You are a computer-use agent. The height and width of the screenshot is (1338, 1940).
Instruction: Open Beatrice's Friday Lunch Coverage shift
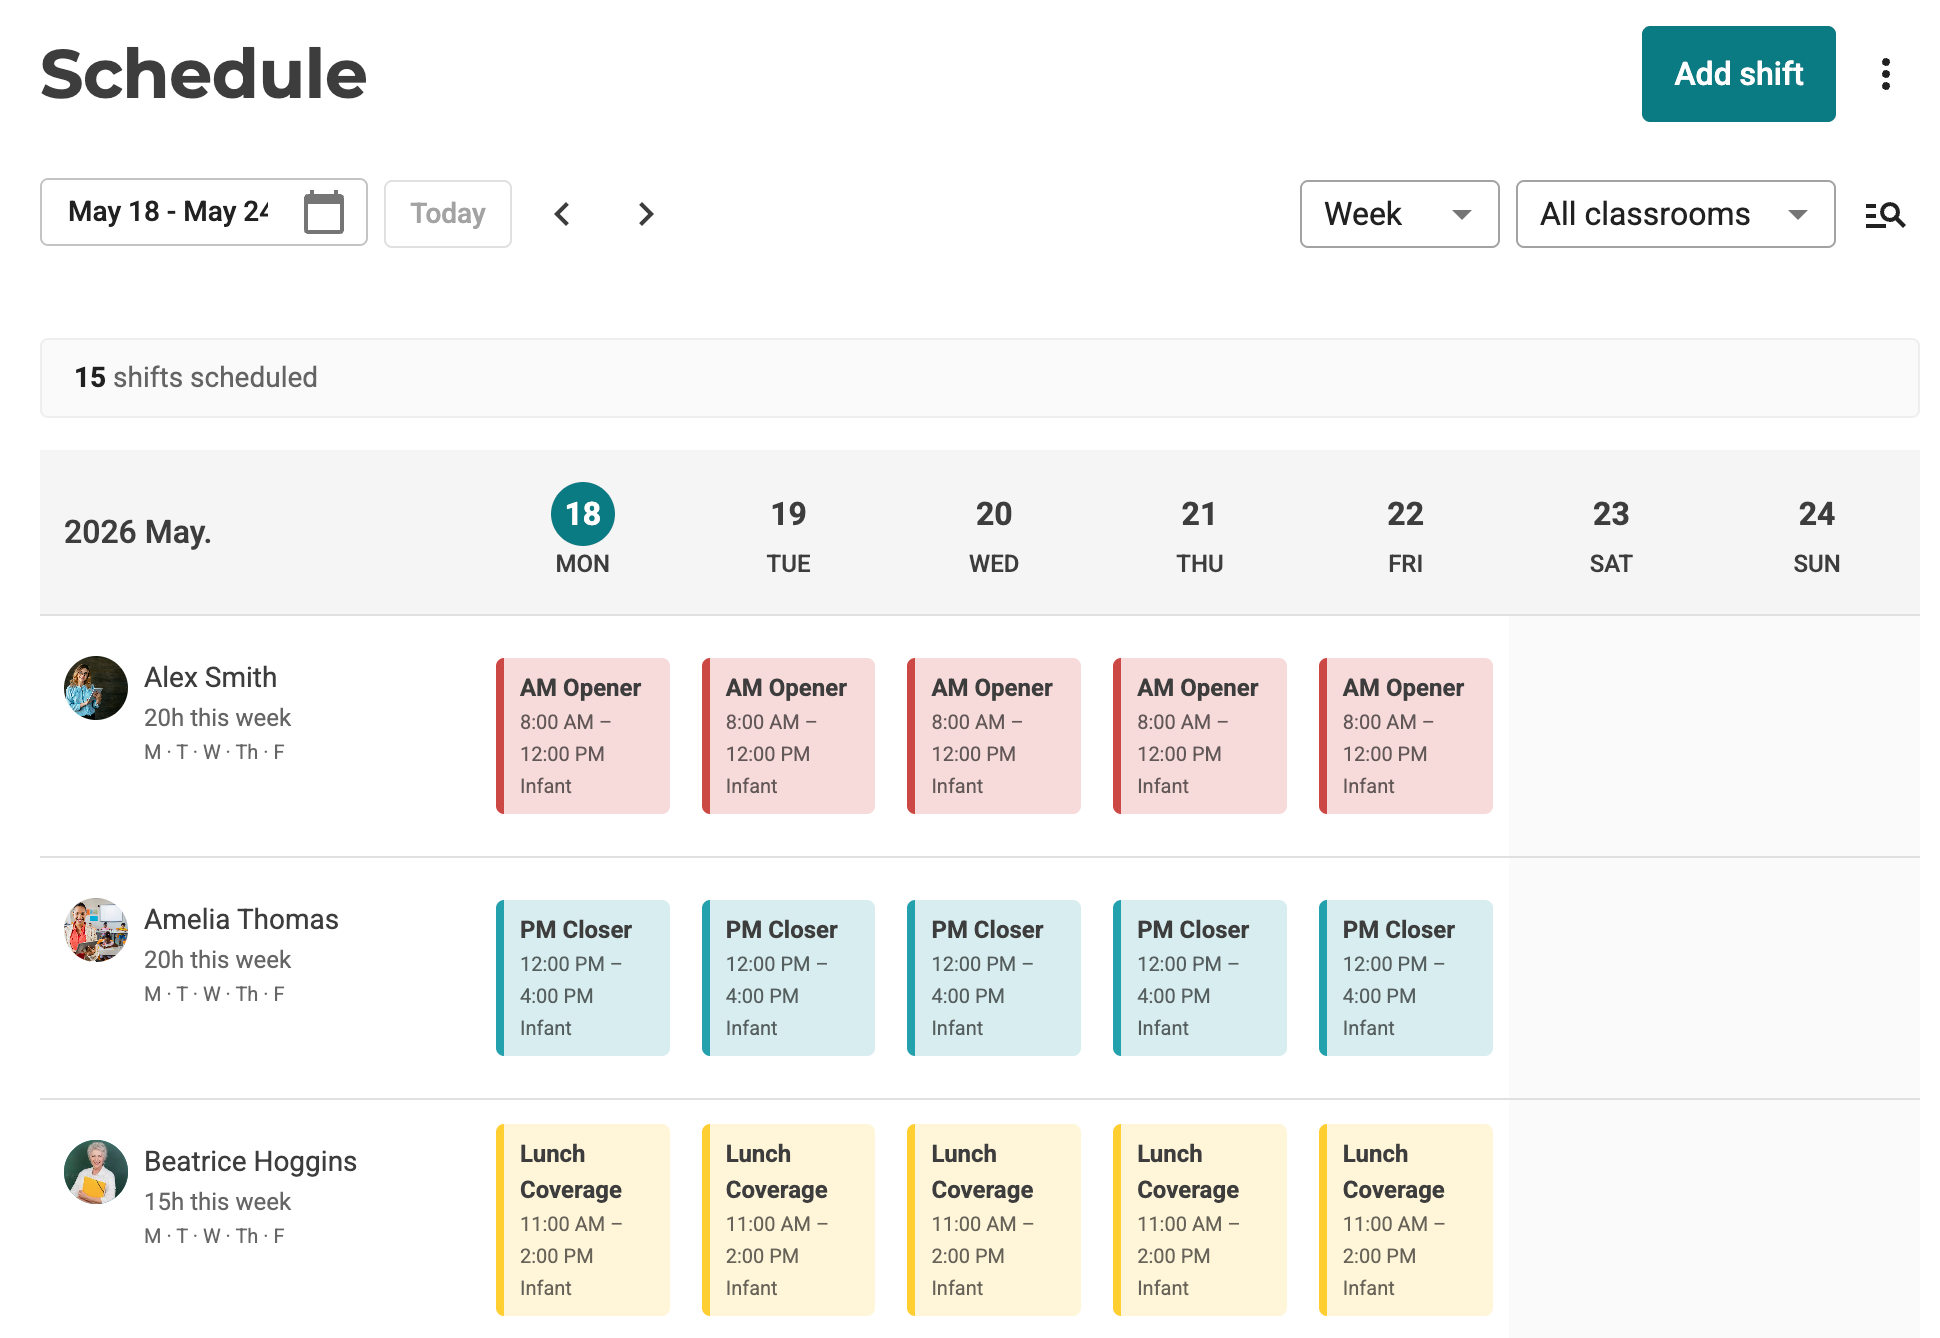coord(1406,1220)
